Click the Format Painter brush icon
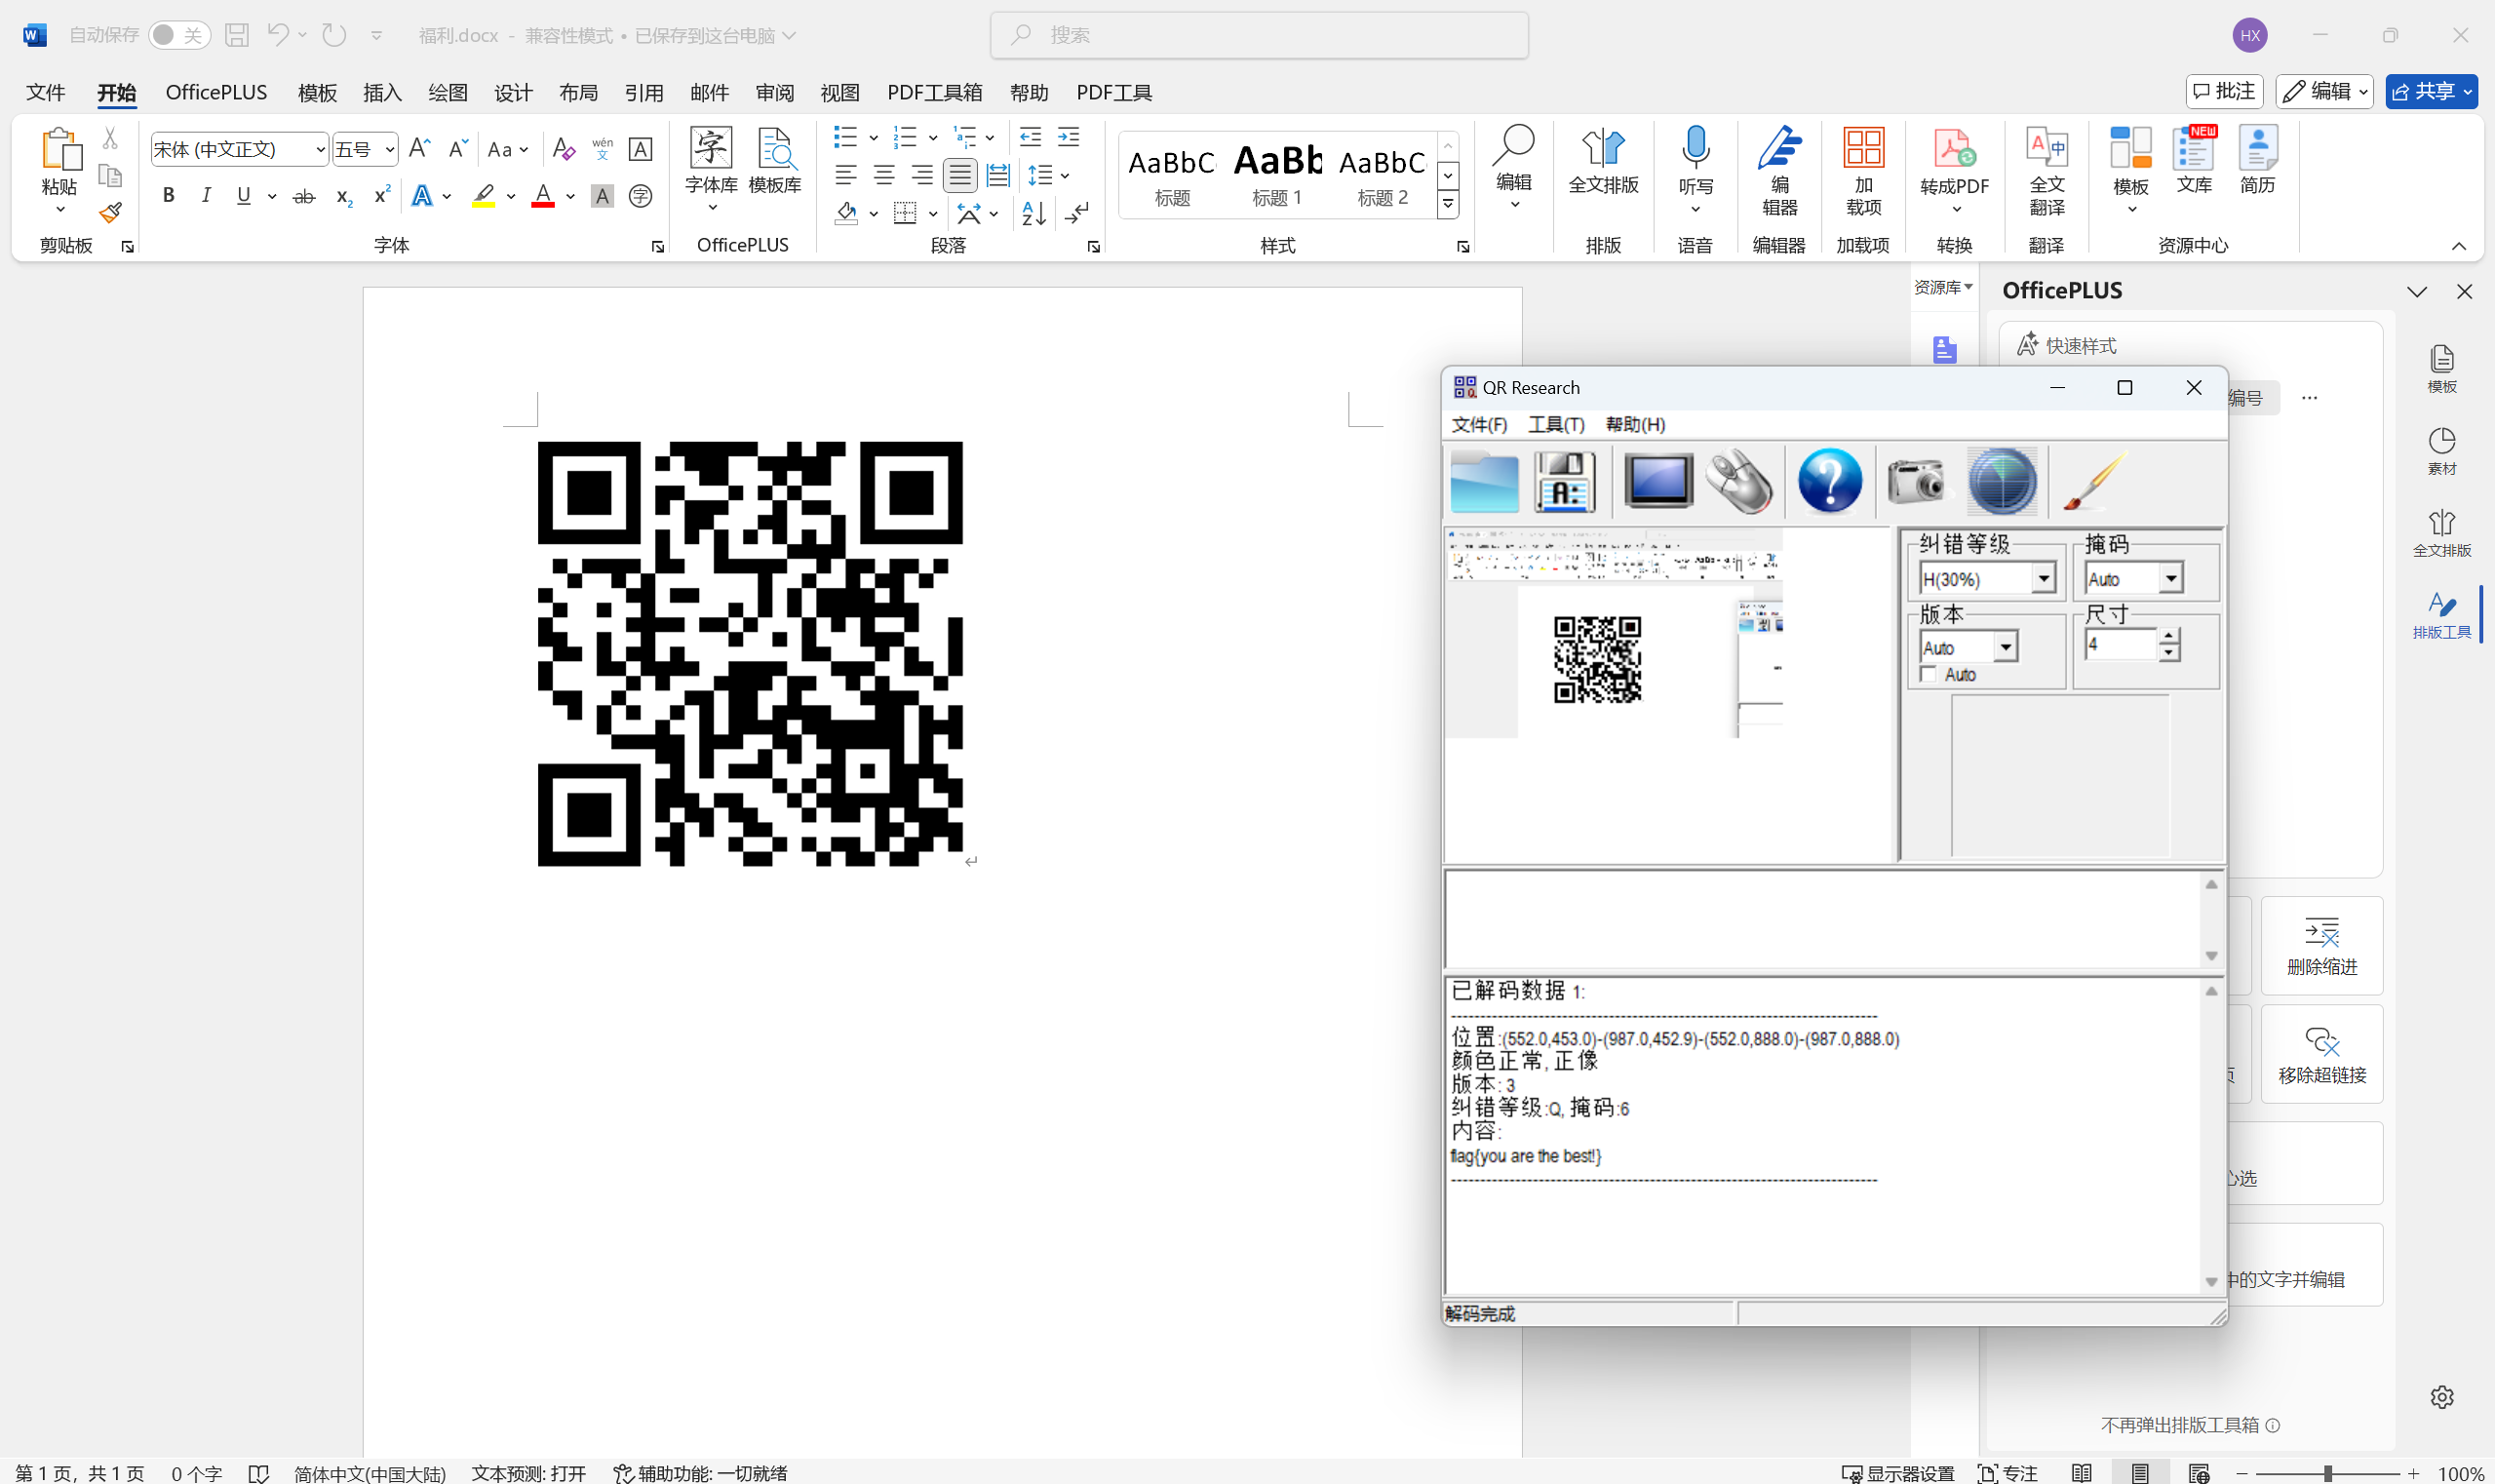 pos(110,212)
